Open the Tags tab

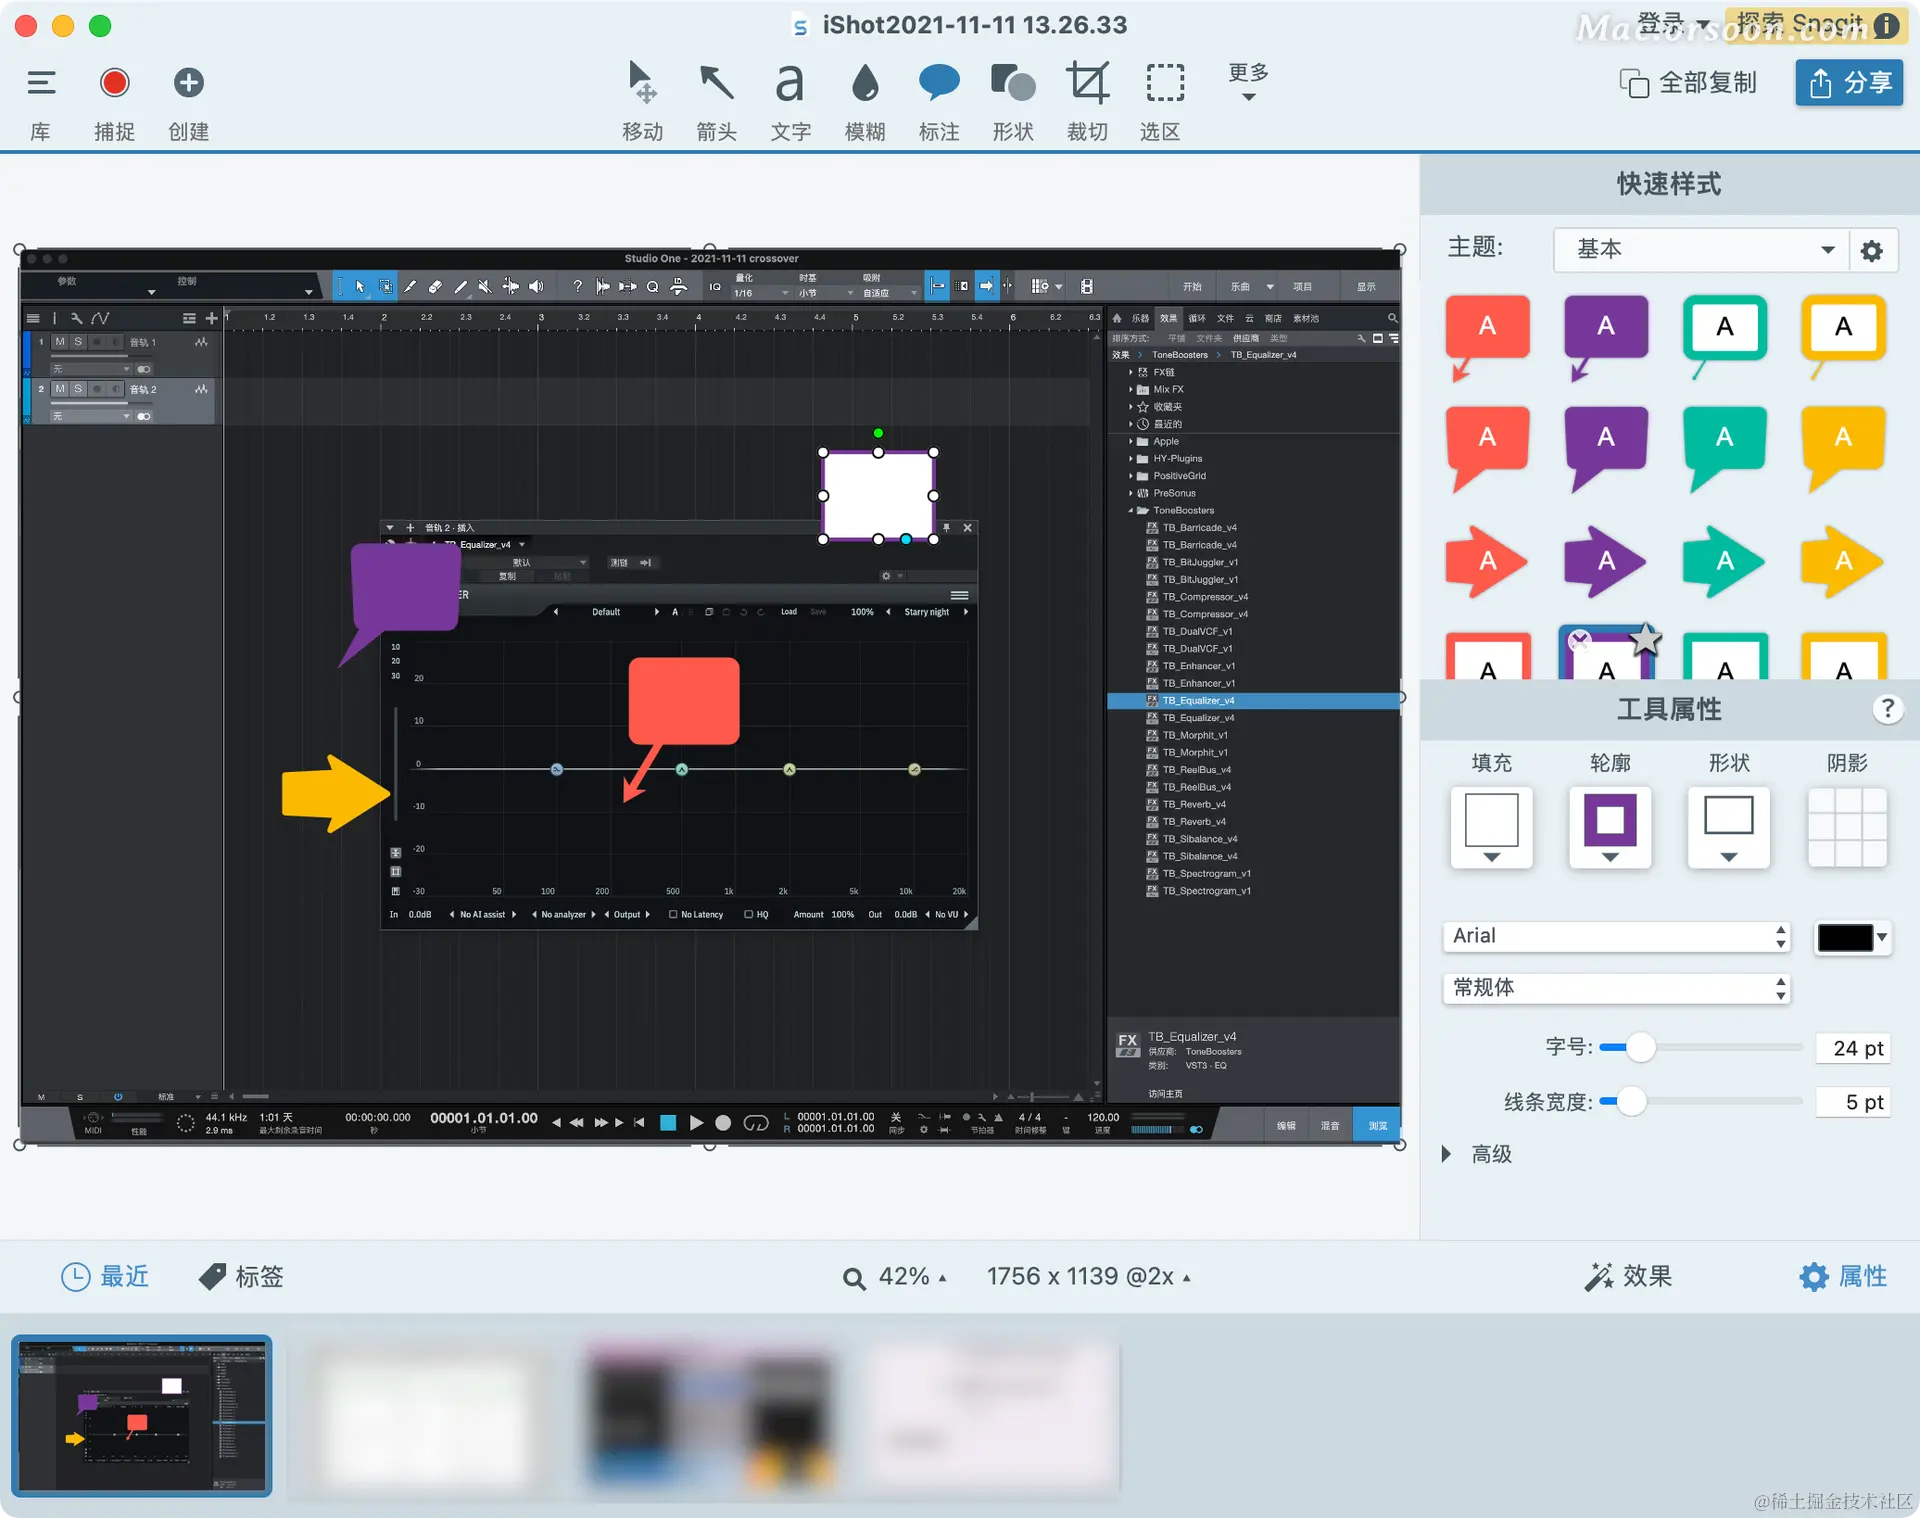coord(241,1276)
